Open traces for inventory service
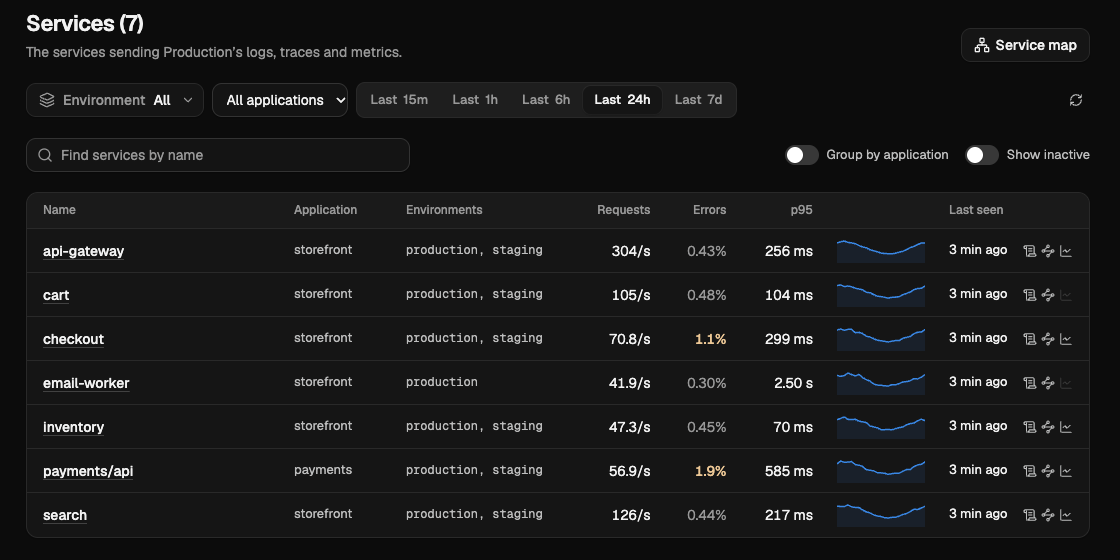The width and height of the screenshot is (1120, 560). [x=1048, y=427]
